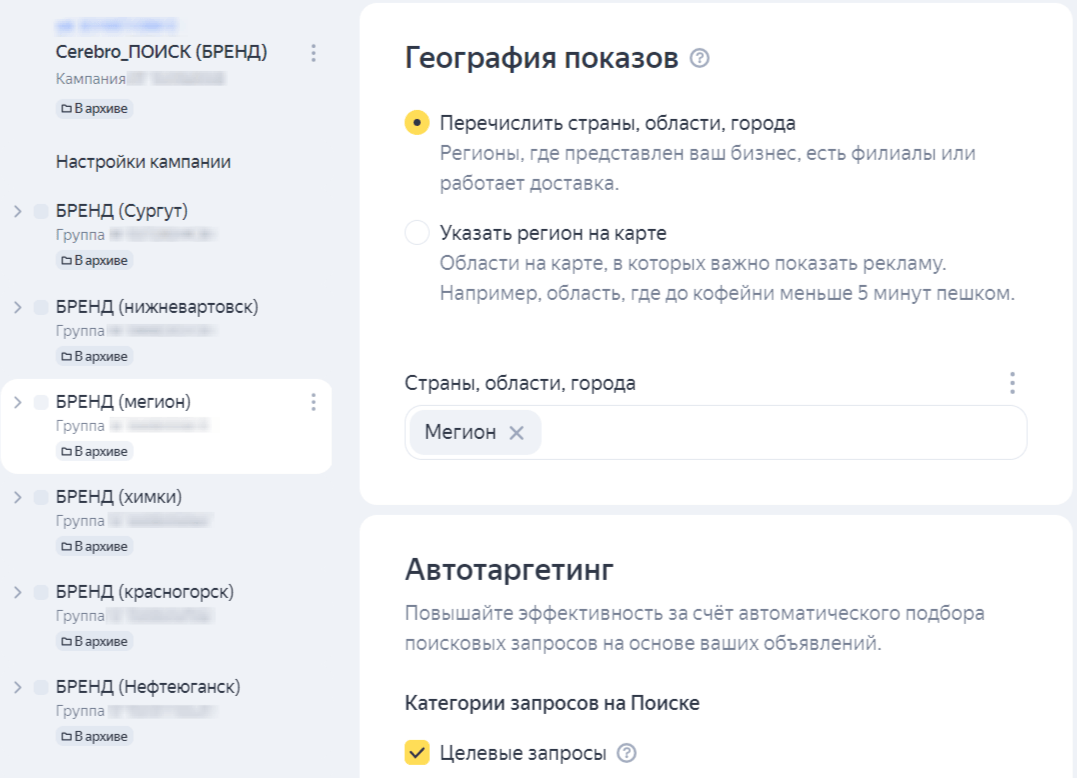The height and width of the screenshot is (778, 1077).
Task: Select 'Перечислить страны, области, города' radio option
Action: 417,123
